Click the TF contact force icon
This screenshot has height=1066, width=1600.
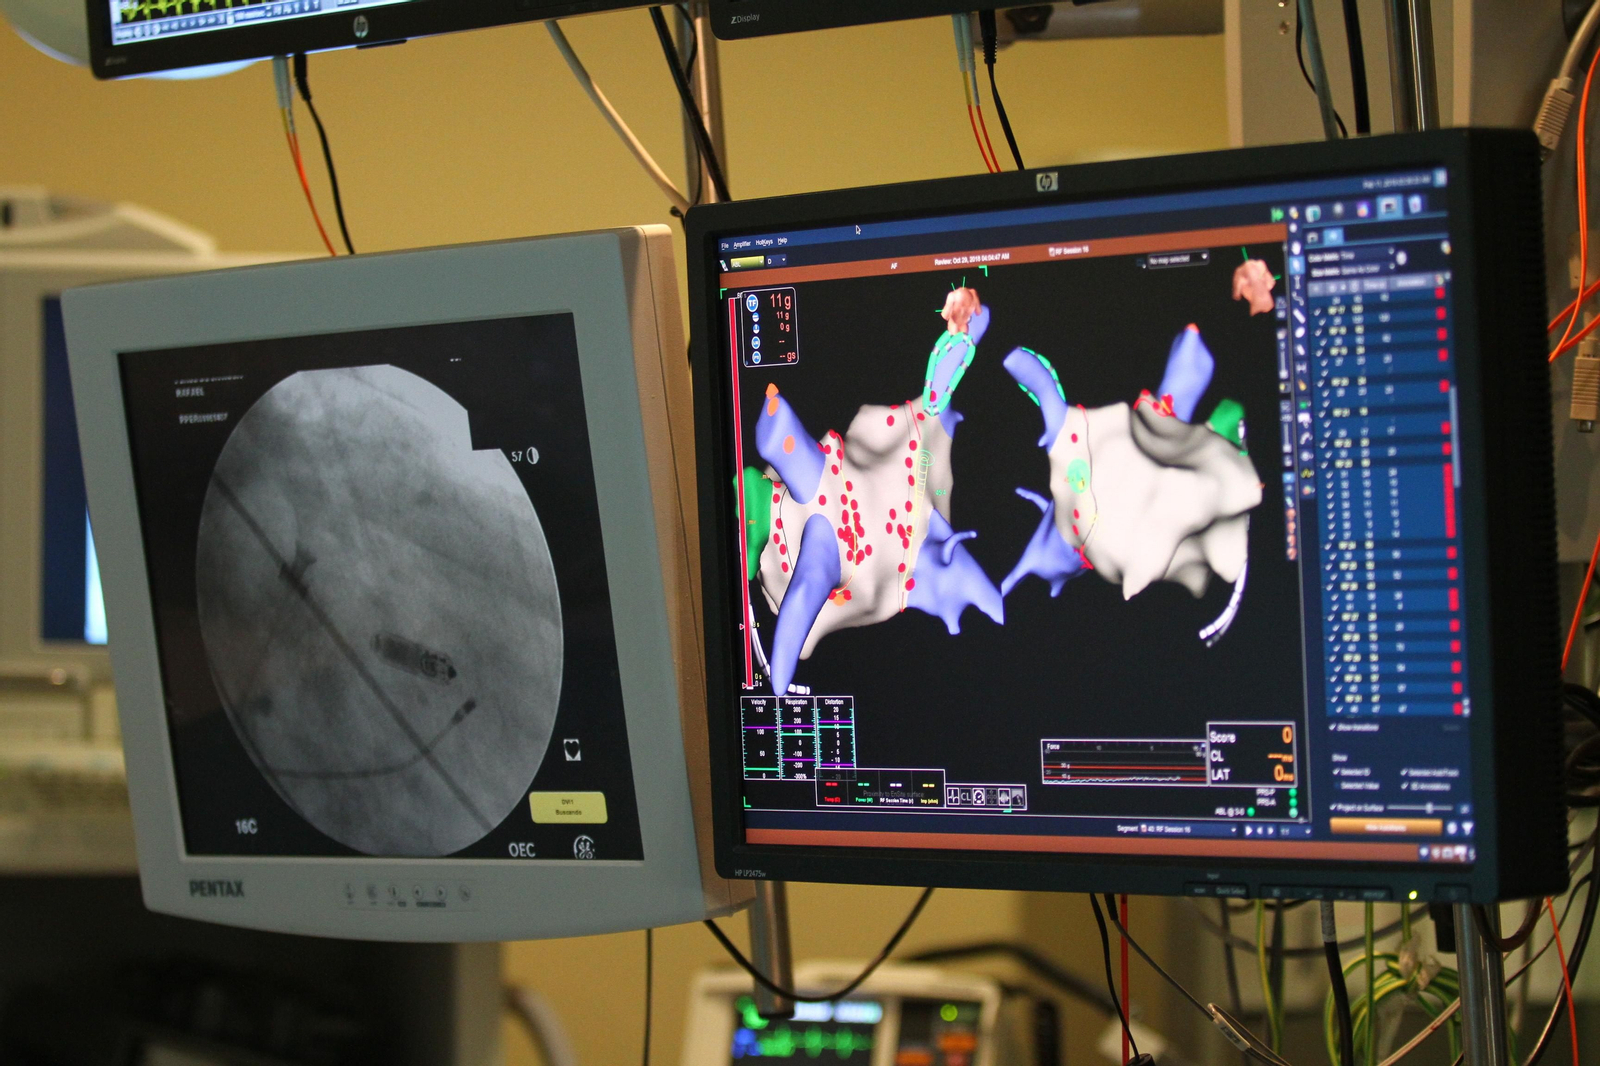pyautogui.click(x=753, y=303)
